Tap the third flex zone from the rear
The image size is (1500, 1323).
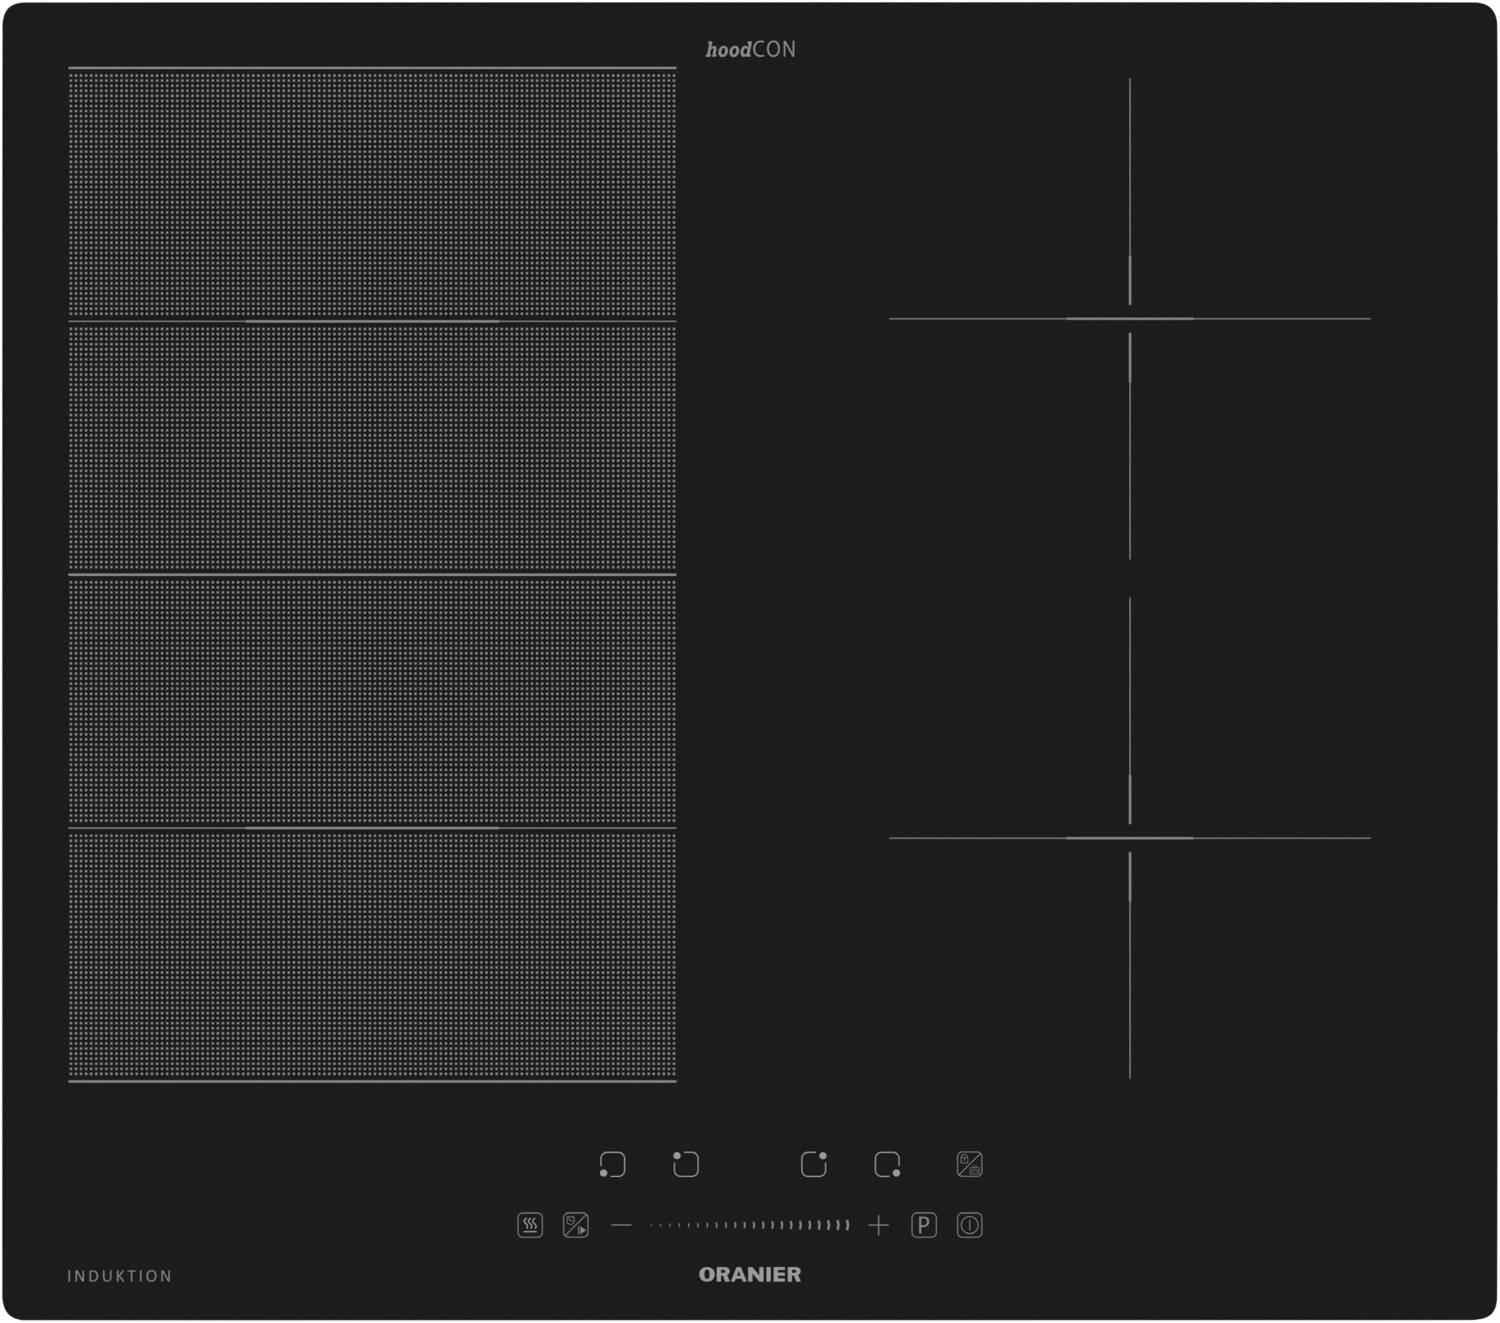click(372, 701)
